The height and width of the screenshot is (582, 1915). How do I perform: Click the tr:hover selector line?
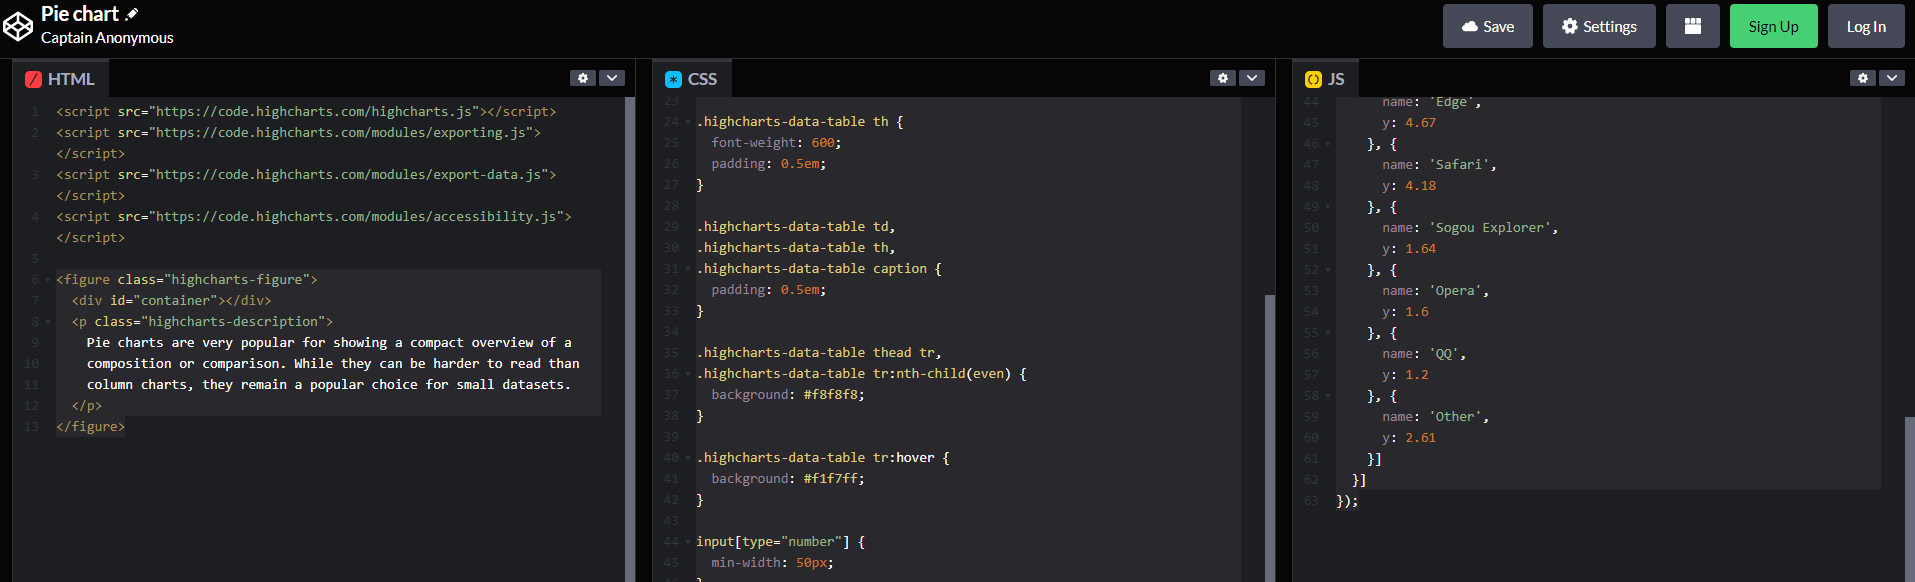point(822,458)
